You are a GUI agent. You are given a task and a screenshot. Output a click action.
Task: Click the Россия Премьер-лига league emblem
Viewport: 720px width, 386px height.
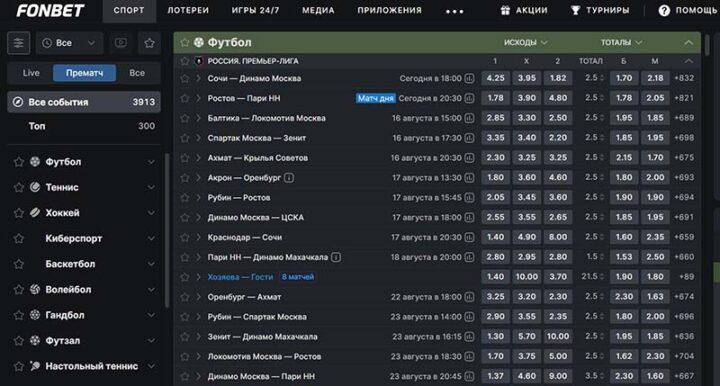(x=199, y=61)
